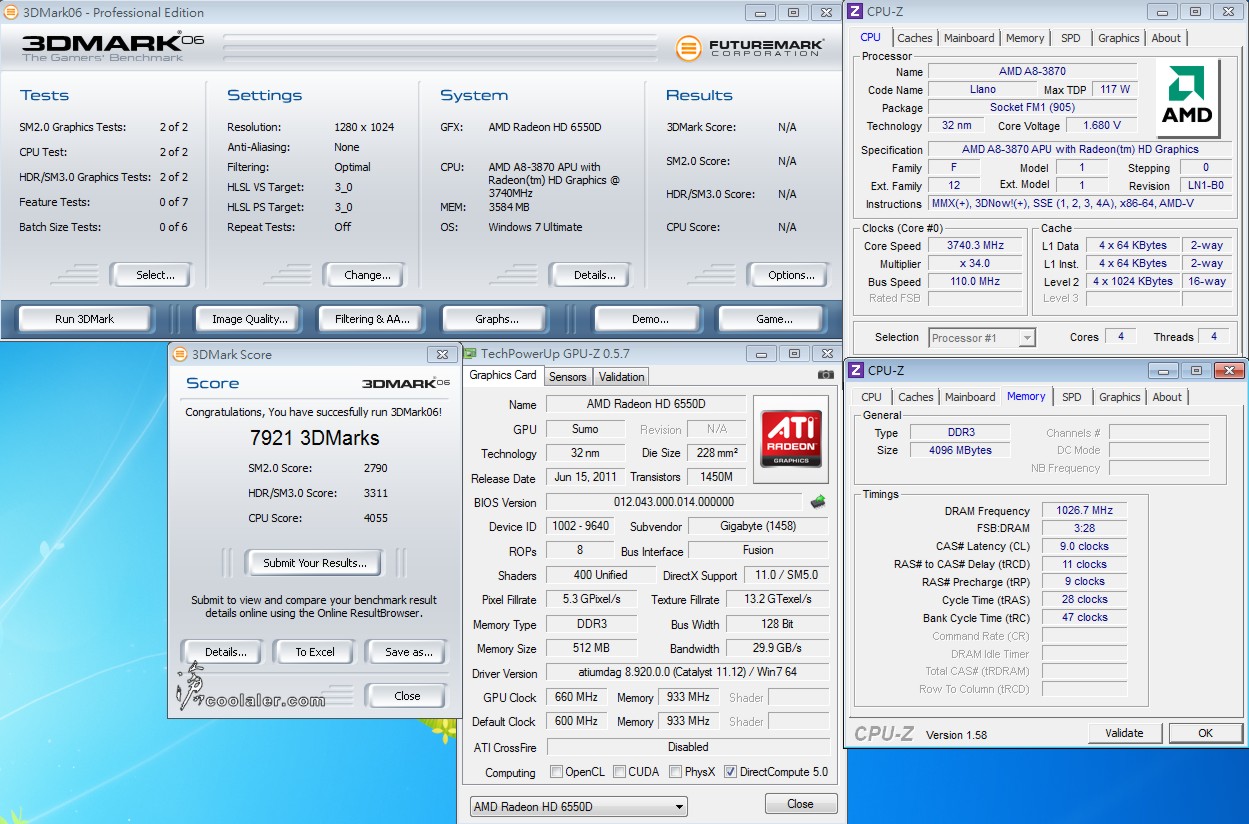Click the GPU Clock field showing 660 MHz
This screenshot has width=1249, height=824.
click(x=576, y=697)
